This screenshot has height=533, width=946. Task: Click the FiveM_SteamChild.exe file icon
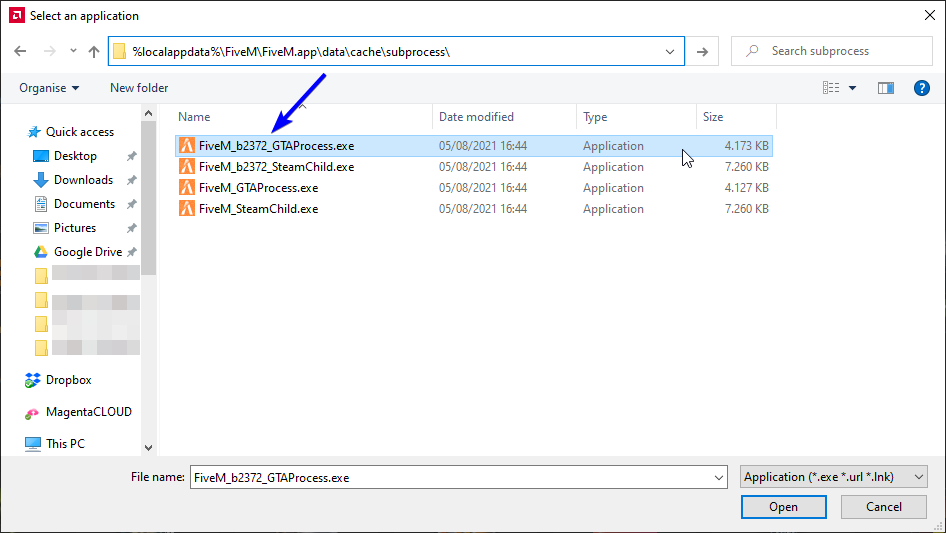186,209
